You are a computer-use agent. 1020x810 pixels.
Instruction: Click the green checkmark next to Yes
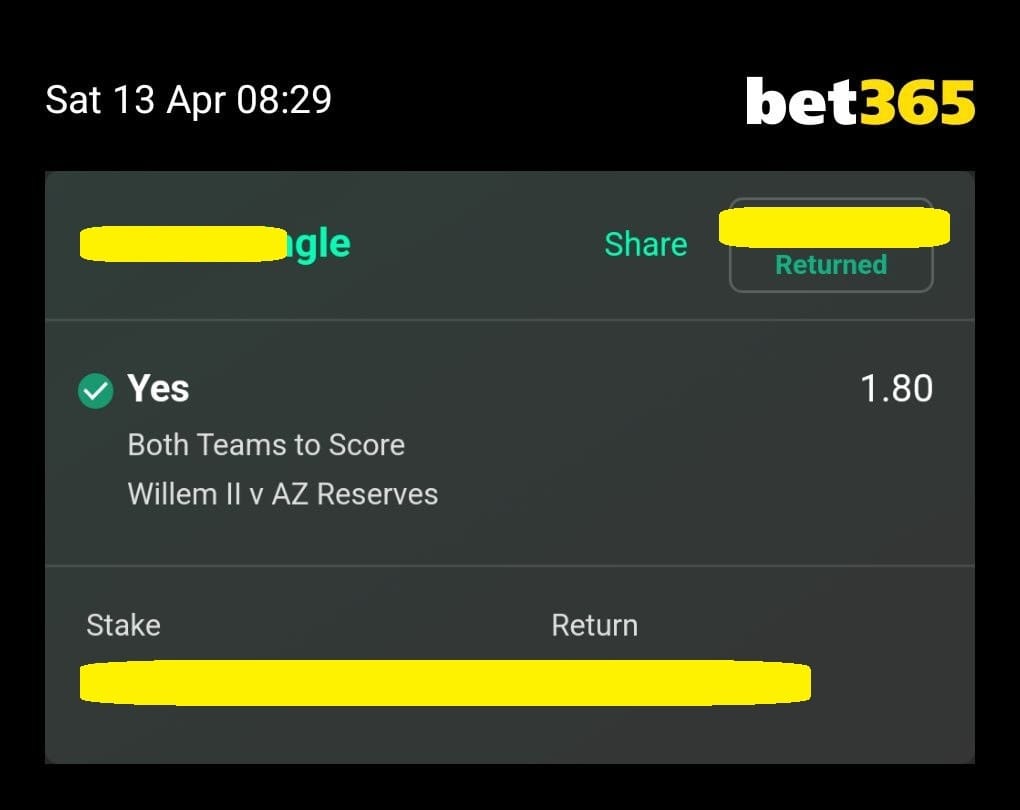pyautogui.click(x=96, y=390)
